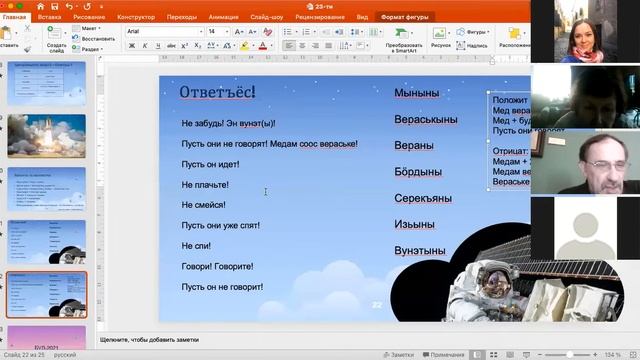Open the Расположение arrange menu
The height and width of the screenshot is (360, 640).
(514, 38)
